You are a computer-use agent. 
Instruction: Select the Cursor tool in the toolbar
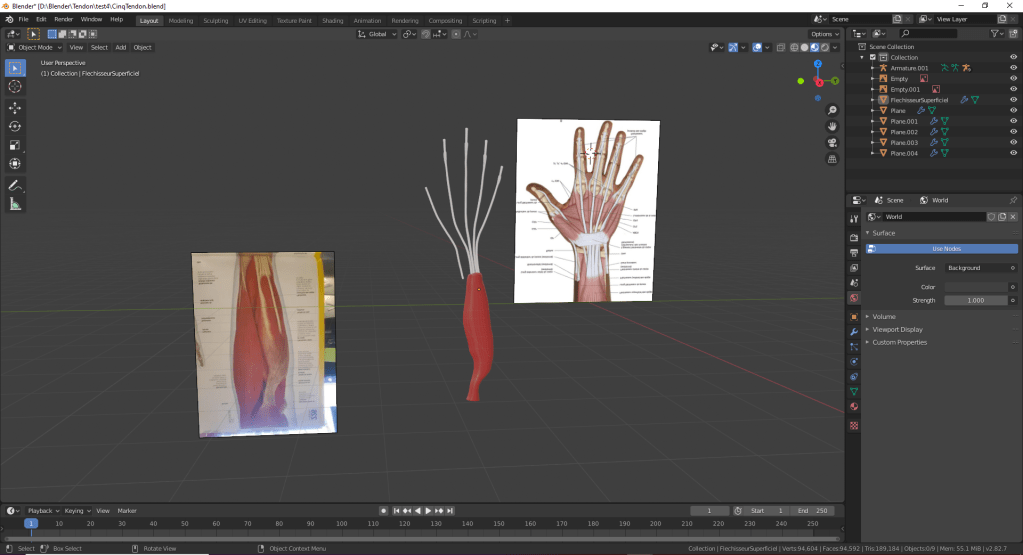(x=15, y=87)
